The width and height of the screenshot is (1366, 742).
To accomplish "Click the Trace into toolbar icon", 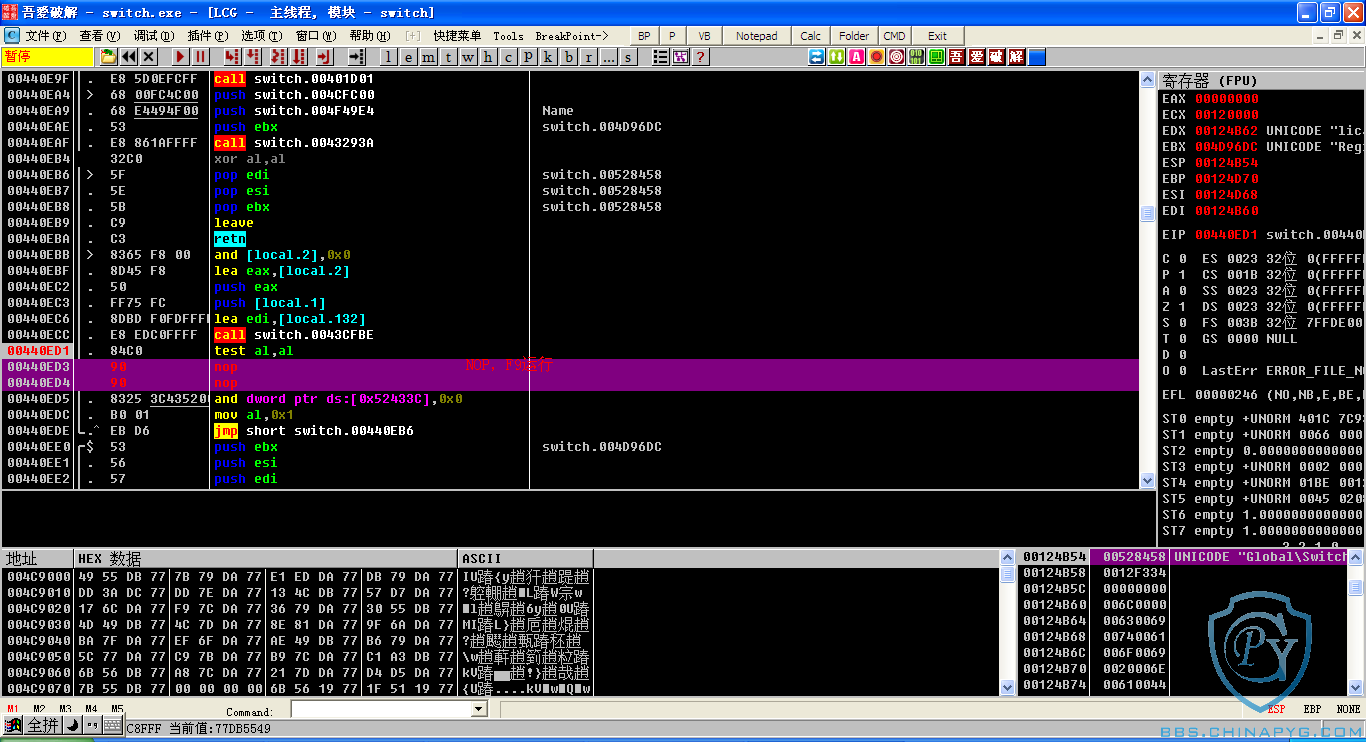I will [278, 57].
